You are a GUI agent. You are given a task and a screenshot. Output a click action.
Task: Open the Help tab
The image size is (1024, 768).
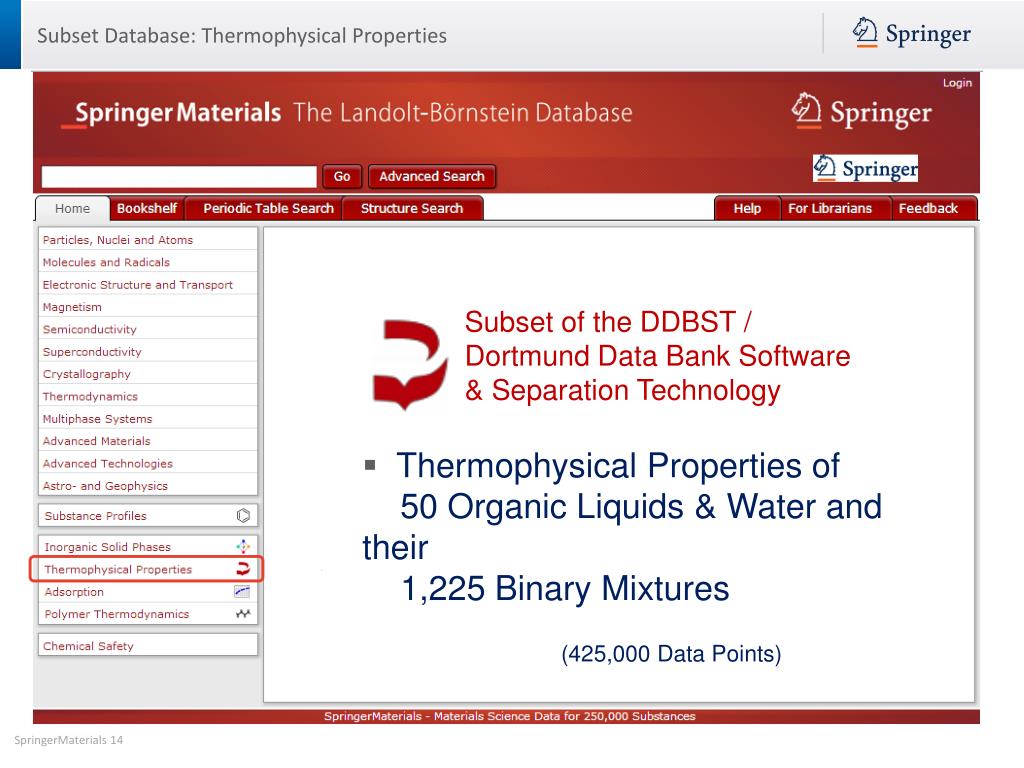[x=747, y=208]
